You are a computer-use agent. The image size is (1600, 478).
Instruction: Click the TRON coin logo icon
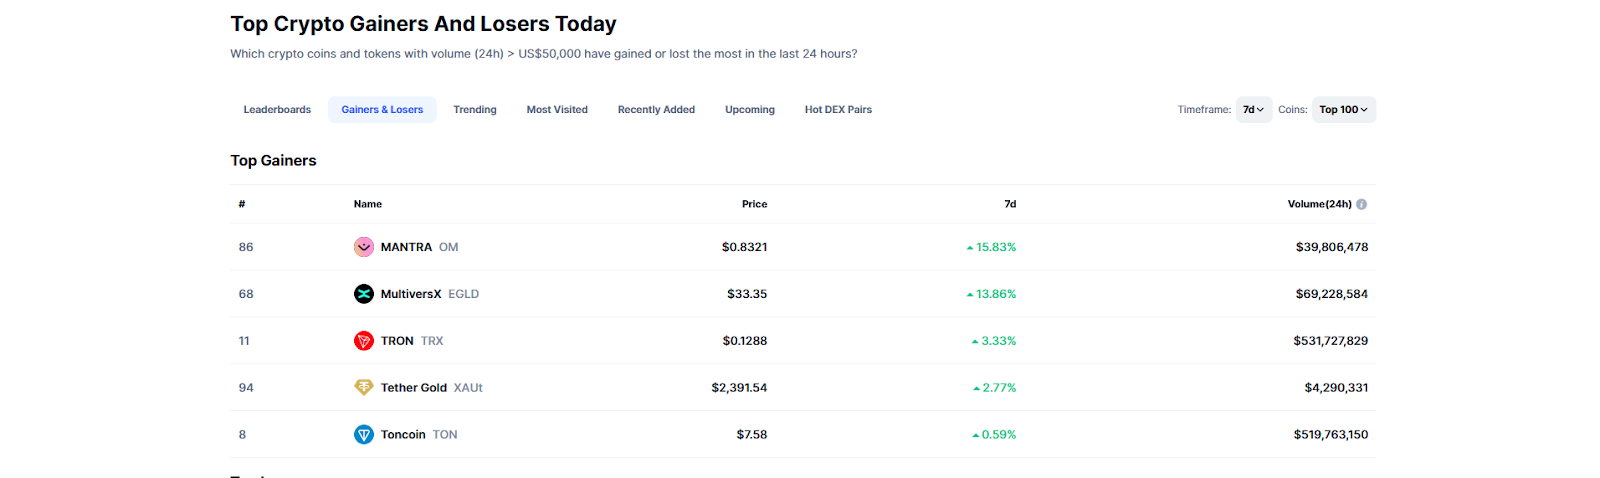[364, 341]
